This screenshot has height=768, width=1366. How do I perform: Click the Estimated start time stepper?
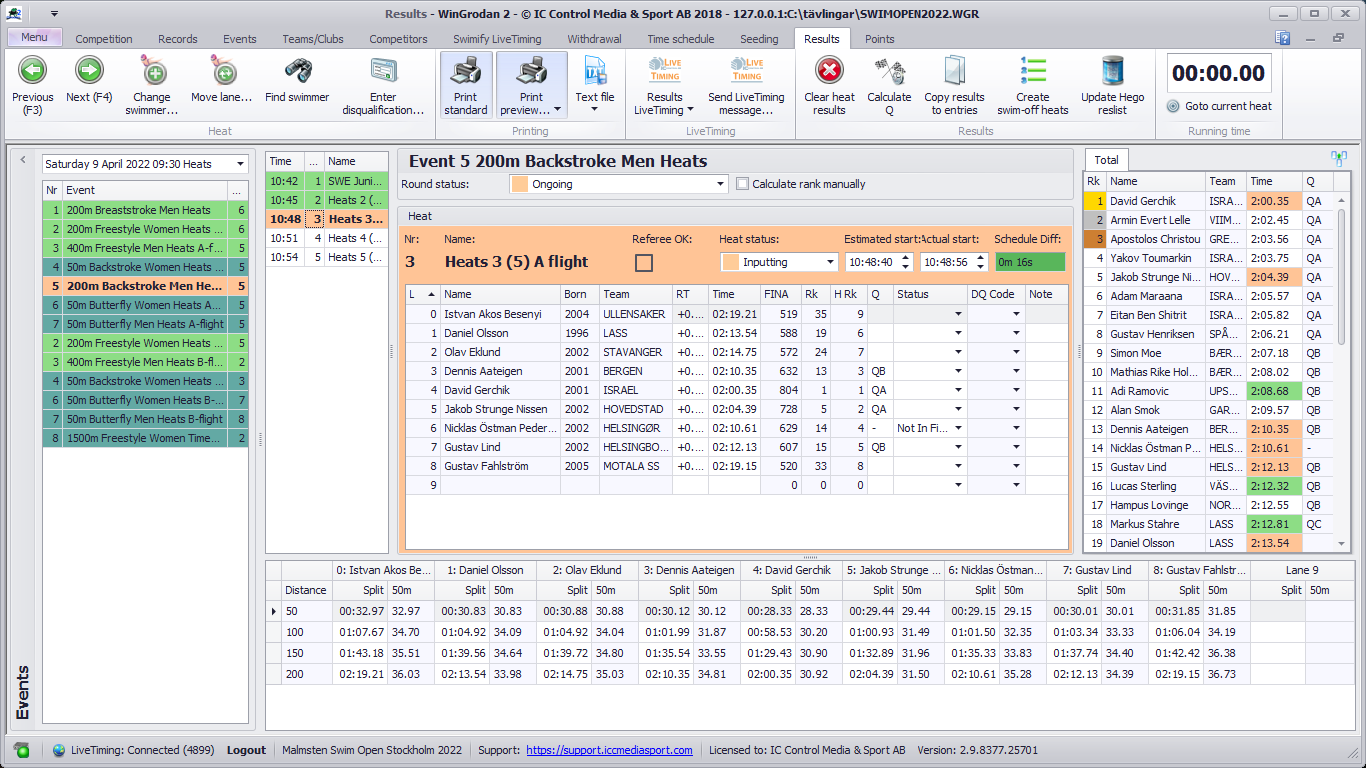point(906,262)
